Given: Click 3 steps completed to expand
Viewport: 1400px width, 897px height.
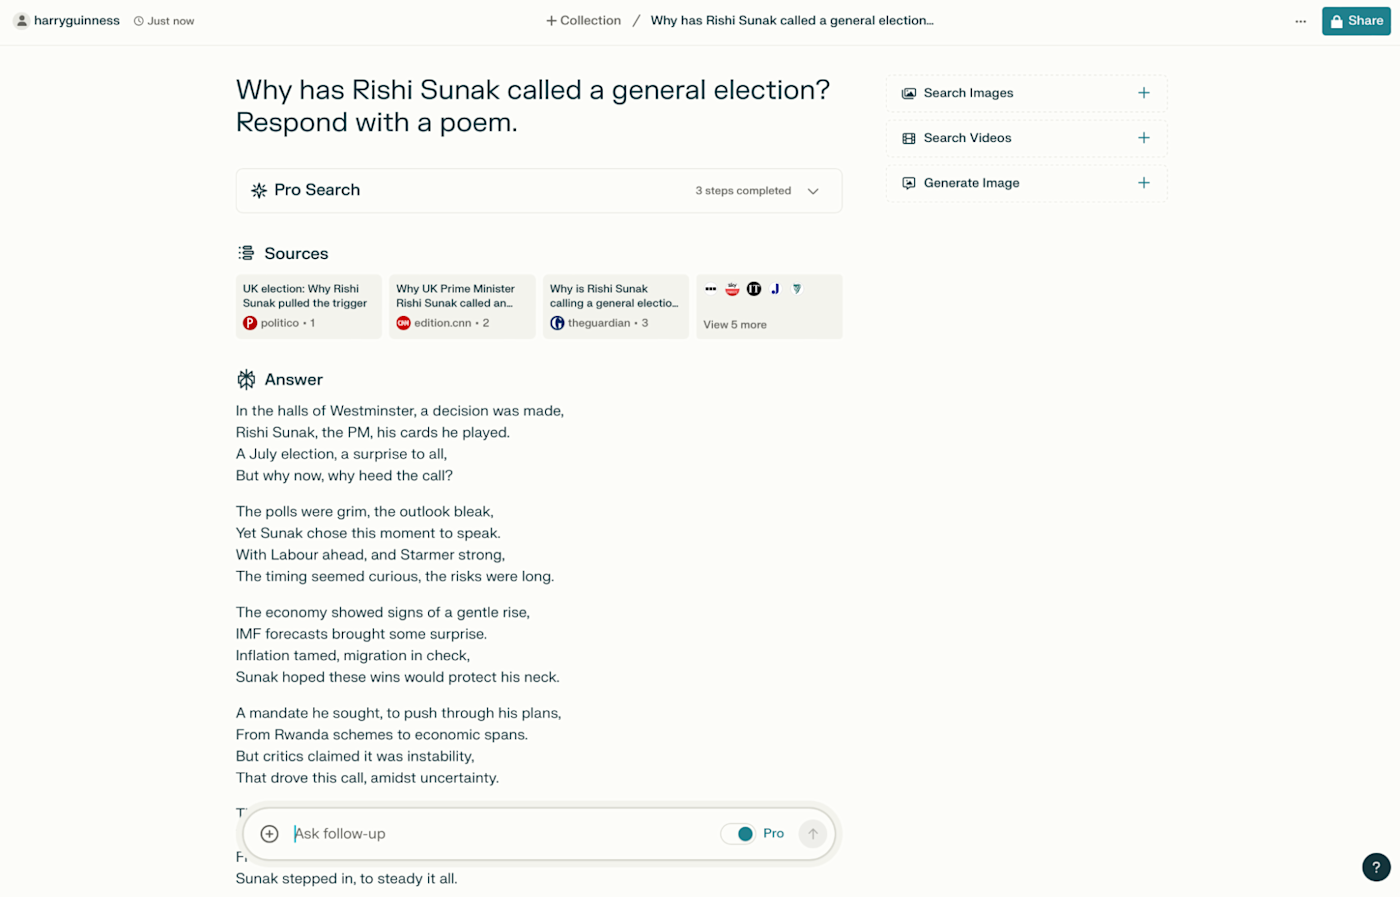Looking at the screenshot, I should 743,191.
